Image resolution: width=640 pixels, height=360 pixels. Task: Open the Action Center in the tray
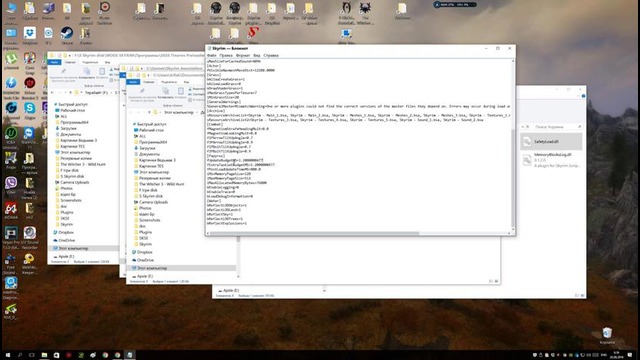pyautogui.click(x=631, y=355)
